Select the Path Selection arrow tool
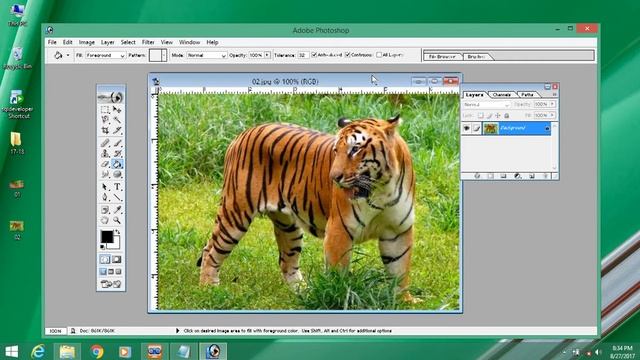 pos(105,187)
